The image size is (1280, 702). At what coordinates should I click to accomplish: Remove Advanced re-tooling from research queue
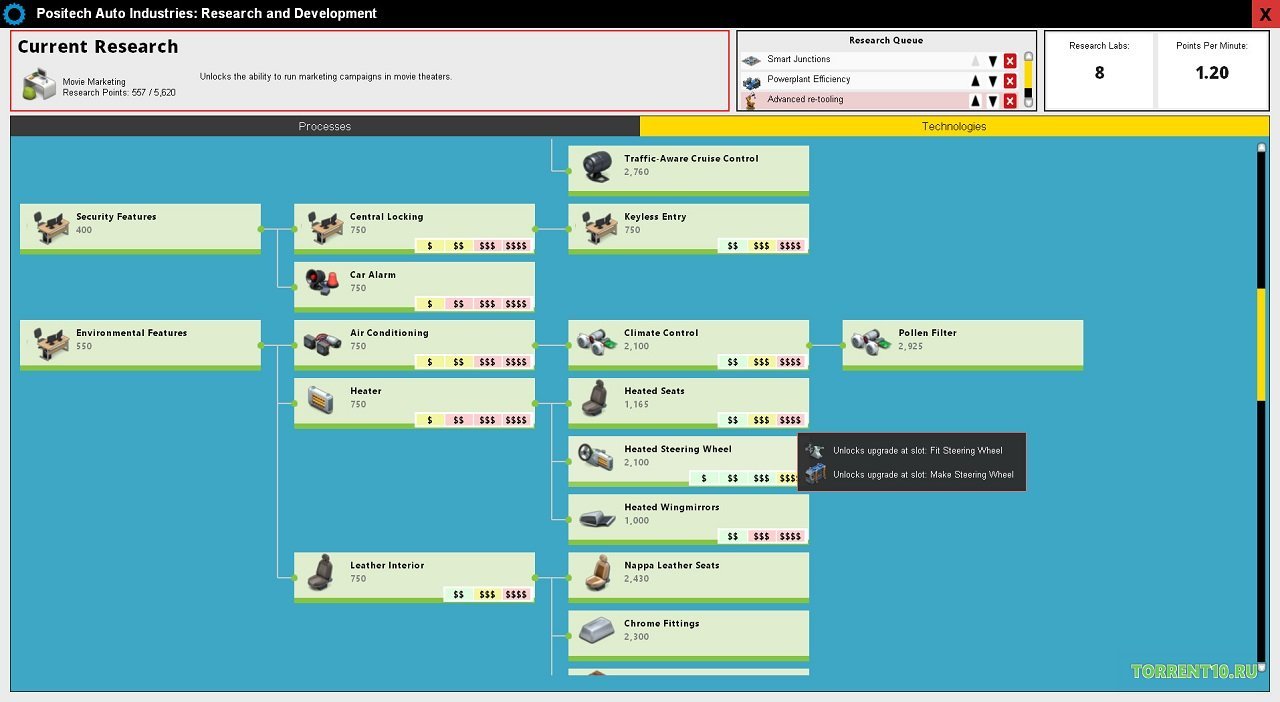pyautogui.click(x=1010, y=101)
